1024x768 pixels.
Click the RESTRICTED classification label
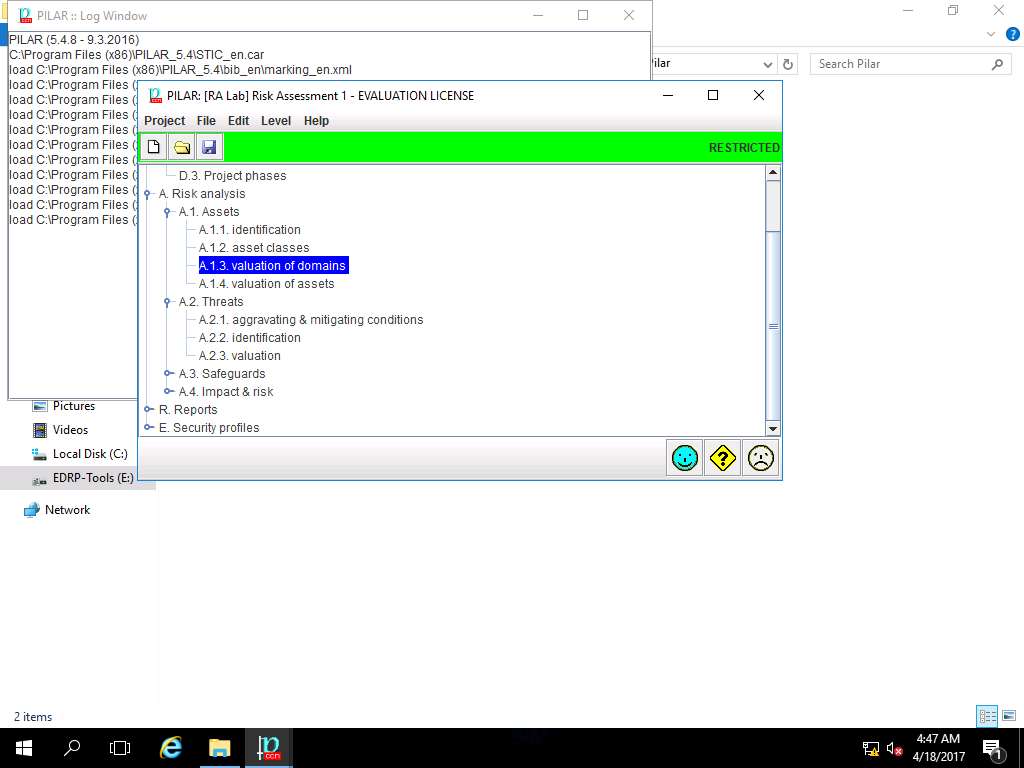click(x=744, y=148)
